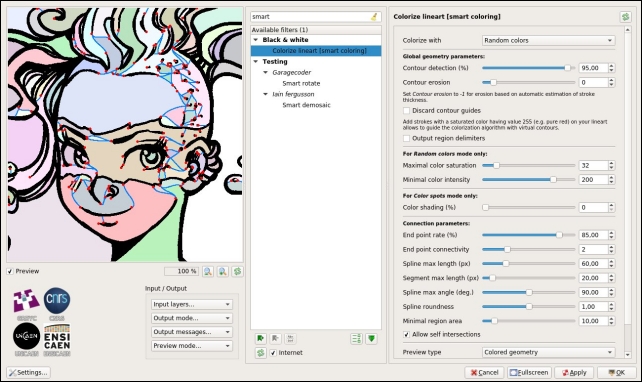Enable Discard contour guides
The width and height of the screenshot is (642, 382).
[406, 111]
